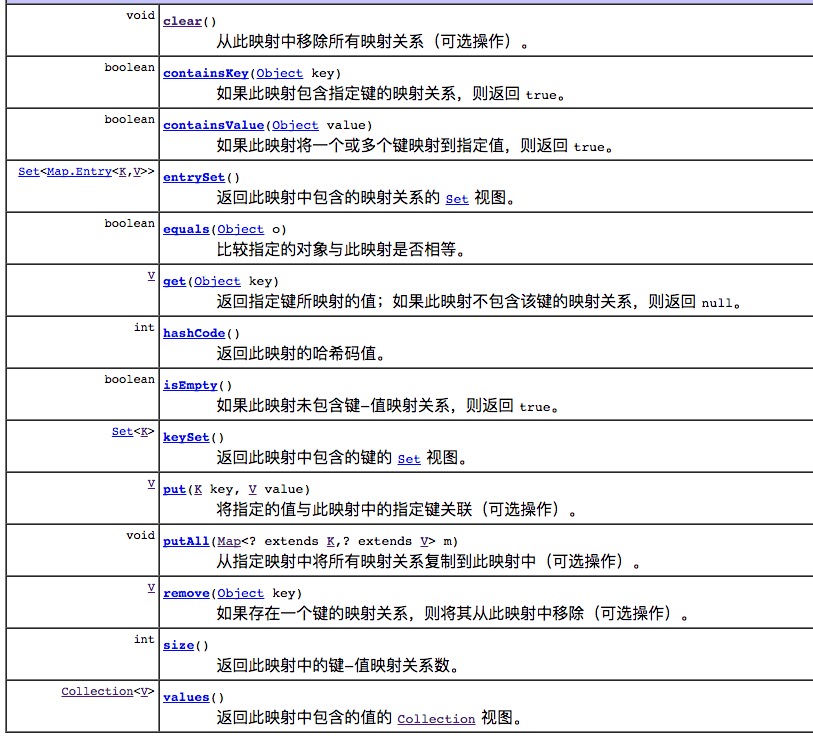Click Set link in entrySet description

coord(456,199)
